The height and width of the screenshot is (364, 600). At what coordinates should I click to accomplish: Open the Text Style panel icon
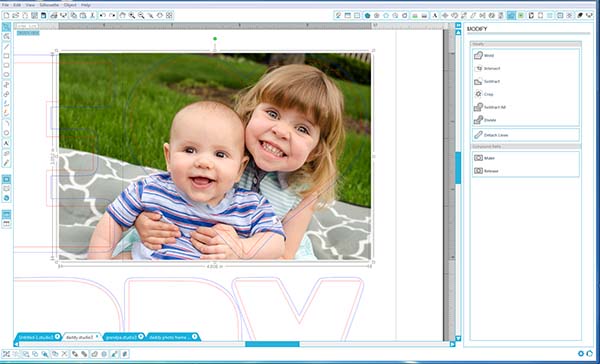[x=435, y=16]
